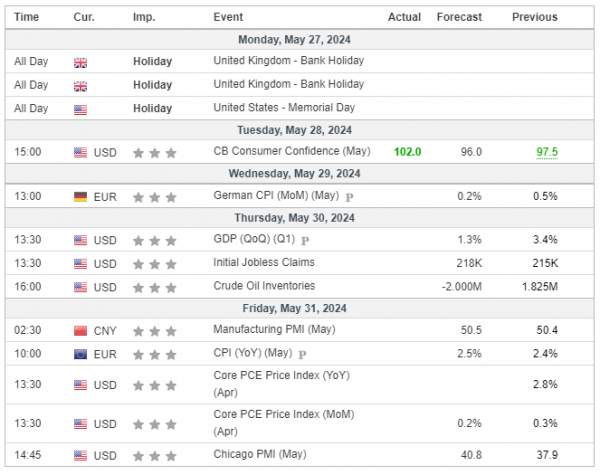The height and width of the screenshot is (475, 600).
Task: Click the Event column header
Action: [228, 17]
